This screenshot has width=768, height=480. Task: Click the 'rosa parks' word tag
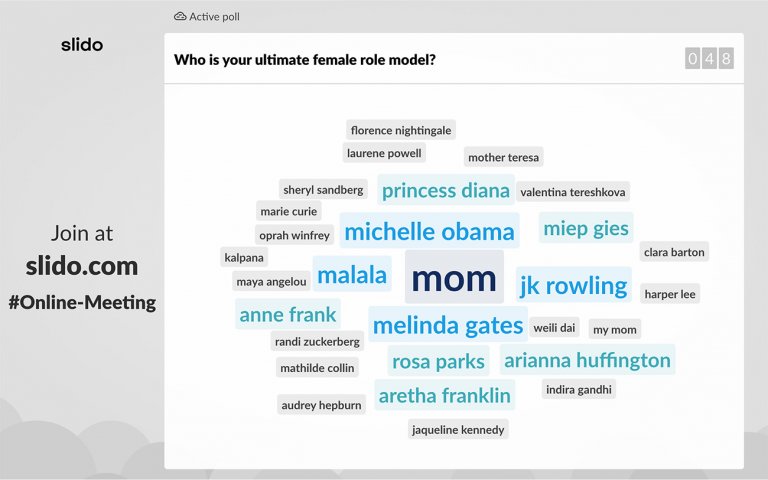coord(438,361)
